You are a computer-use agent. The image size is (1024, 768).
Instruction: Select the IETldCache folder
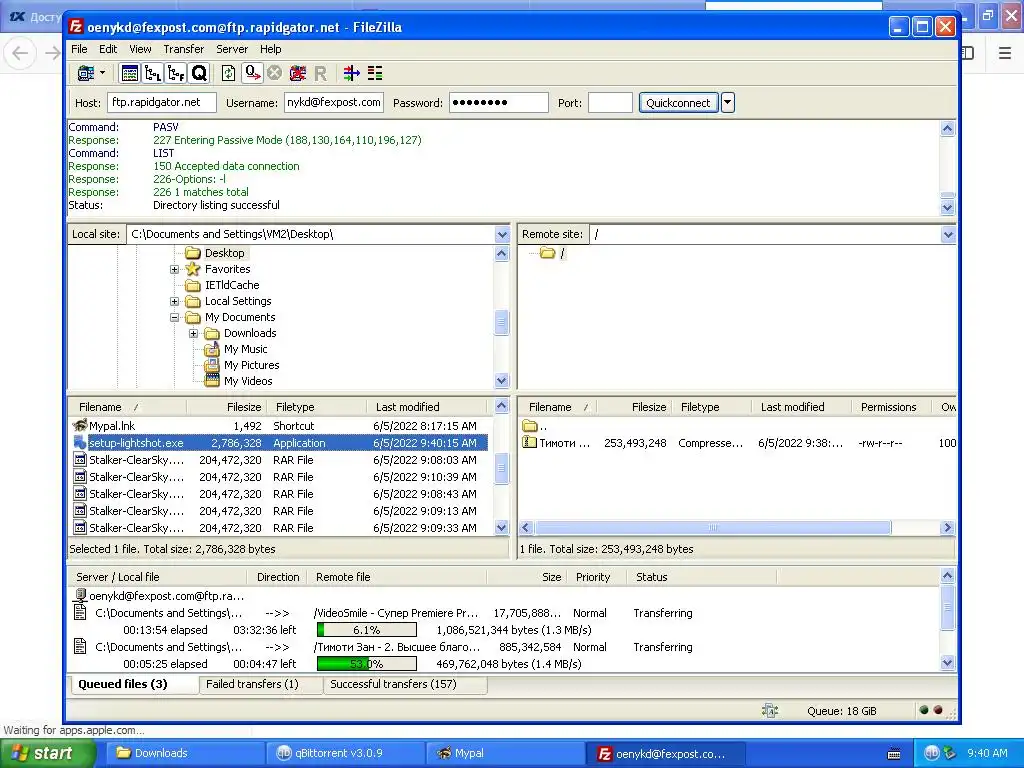pos(232,285)
